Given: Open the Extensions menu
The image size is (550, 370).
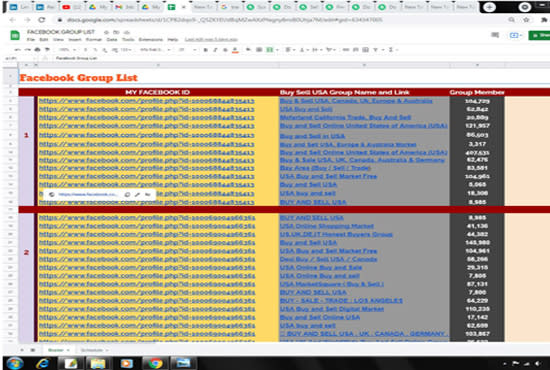Looking at the screenshot, I should pos(150,40).
